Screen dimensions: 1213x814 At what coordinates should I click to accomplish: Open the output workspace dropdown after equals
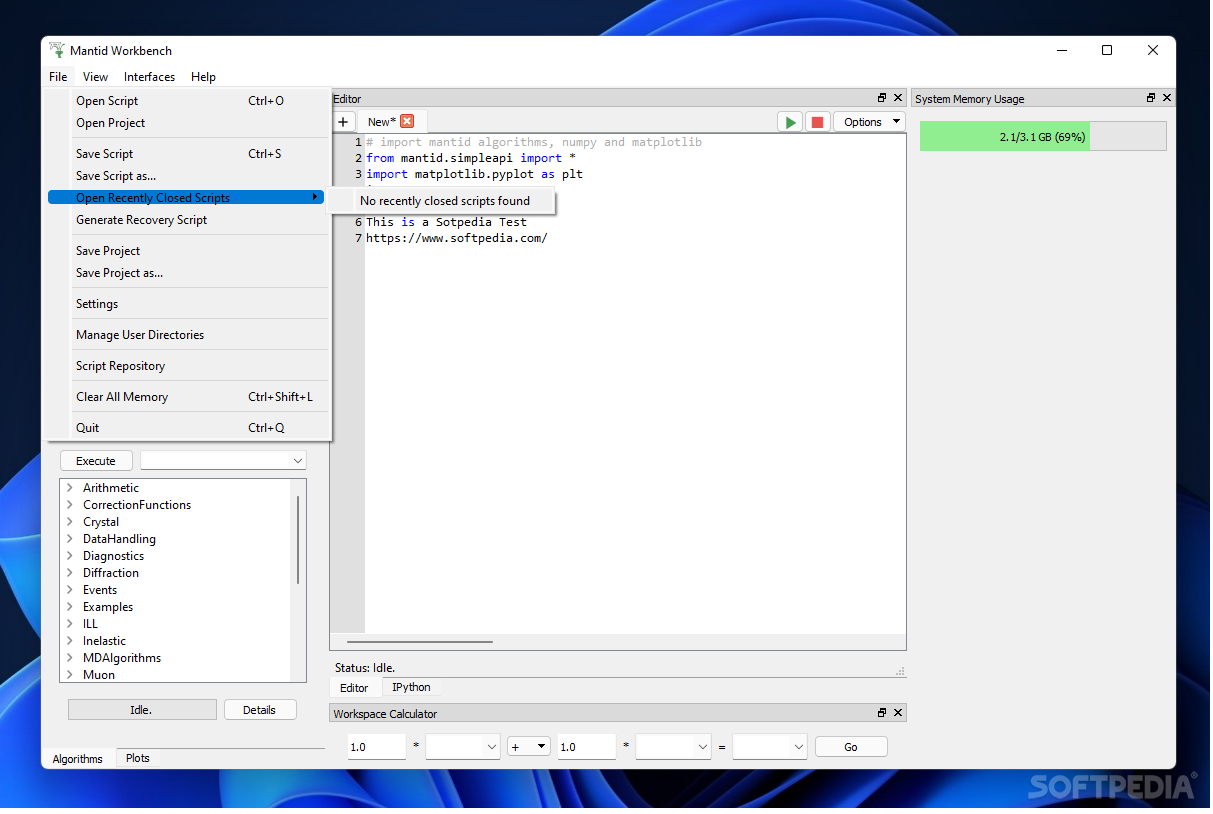coord(769,746)
